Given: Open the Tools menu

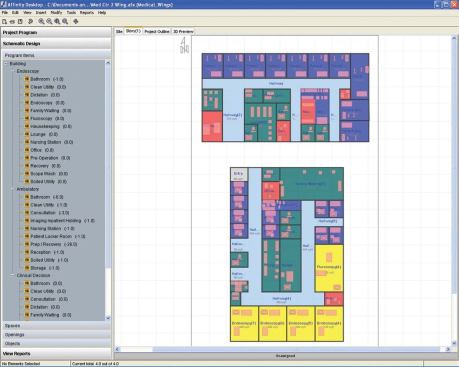Looking at the screenshot, I should pyautogui.click(x=71, y=13).
